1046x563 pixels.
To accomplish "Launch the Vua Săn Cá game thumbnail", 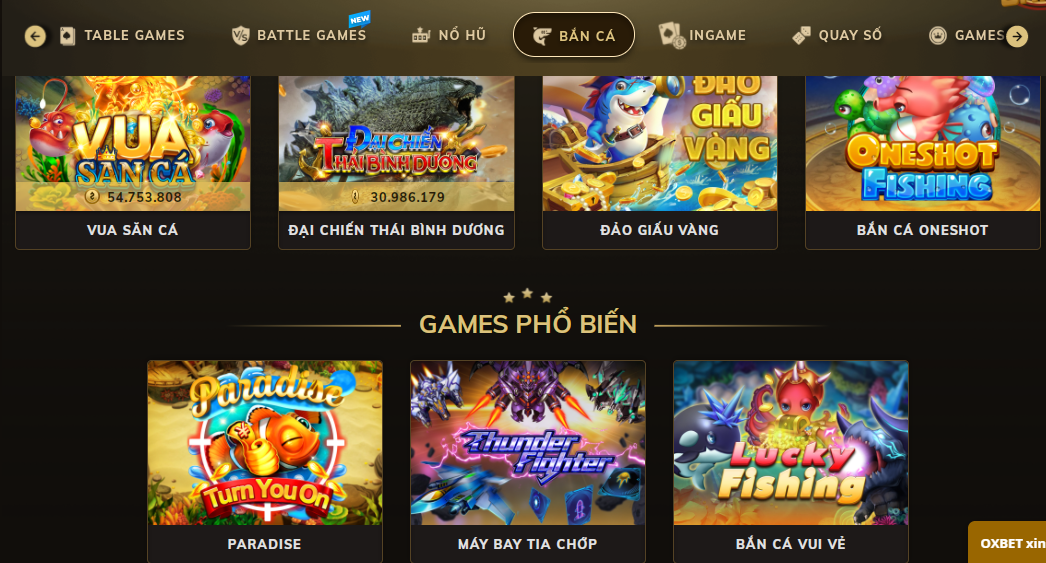I will click(133, 143).
